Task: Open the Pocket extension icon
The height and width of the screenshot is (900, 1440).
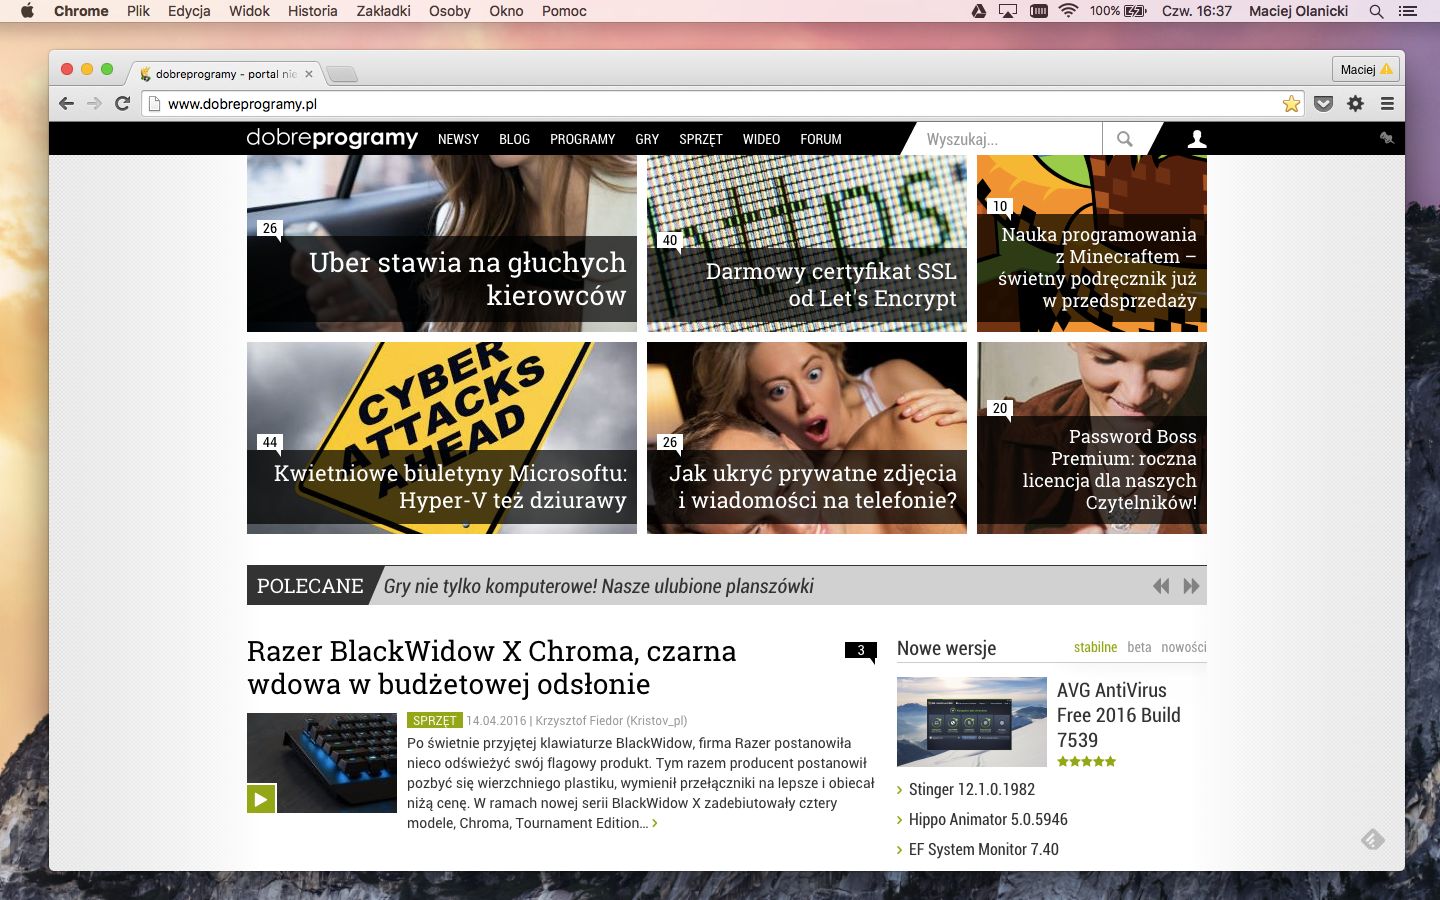Action: (x=1323, y=103)
